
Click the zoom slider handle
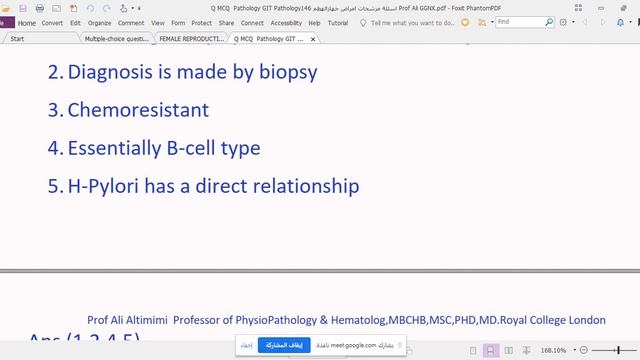pyautogui.click(x=618, y=350)
